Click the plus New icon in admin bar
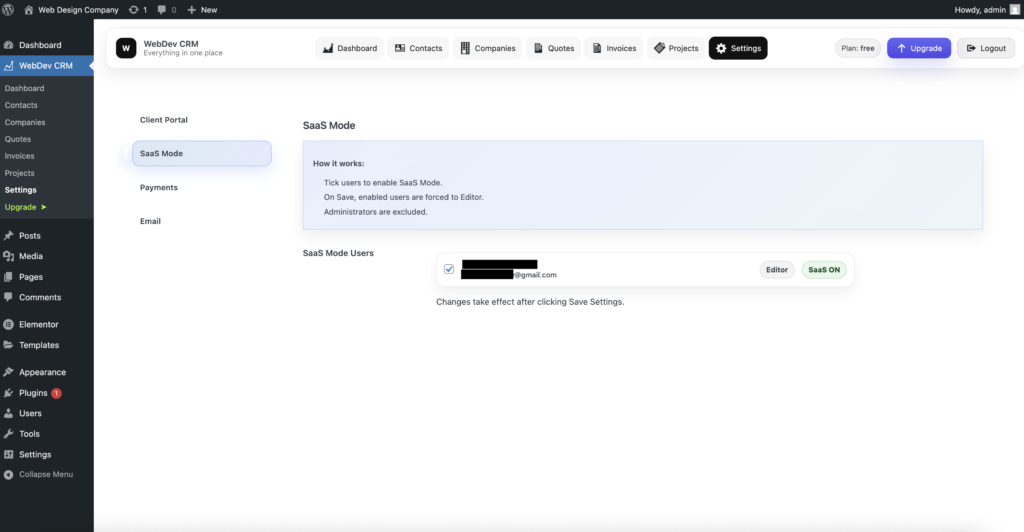The height and width of the screenshot is (532, 1024). pos(191,10)
